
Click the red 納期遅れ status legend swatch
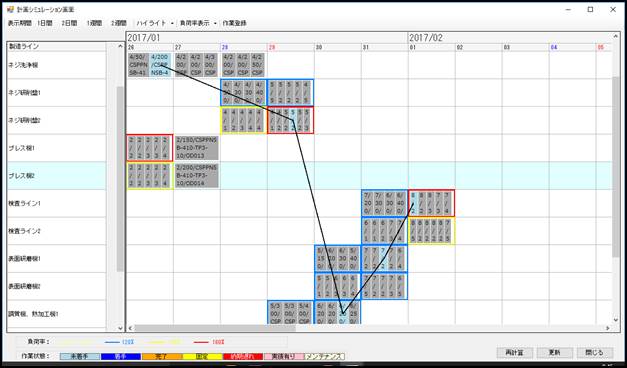point(243,356)
